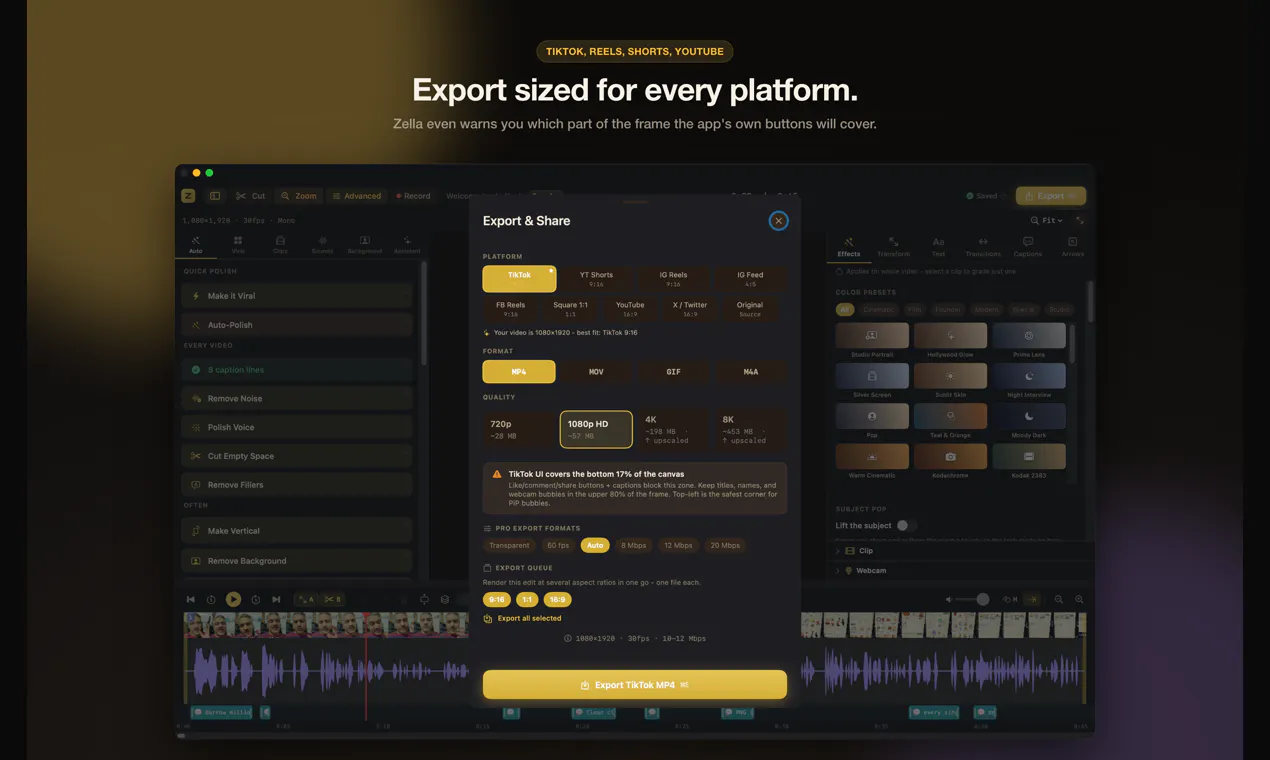Select 12 Mbps bitrate
This screenshot has width=1270, height=760.
(x=678, y=545)
